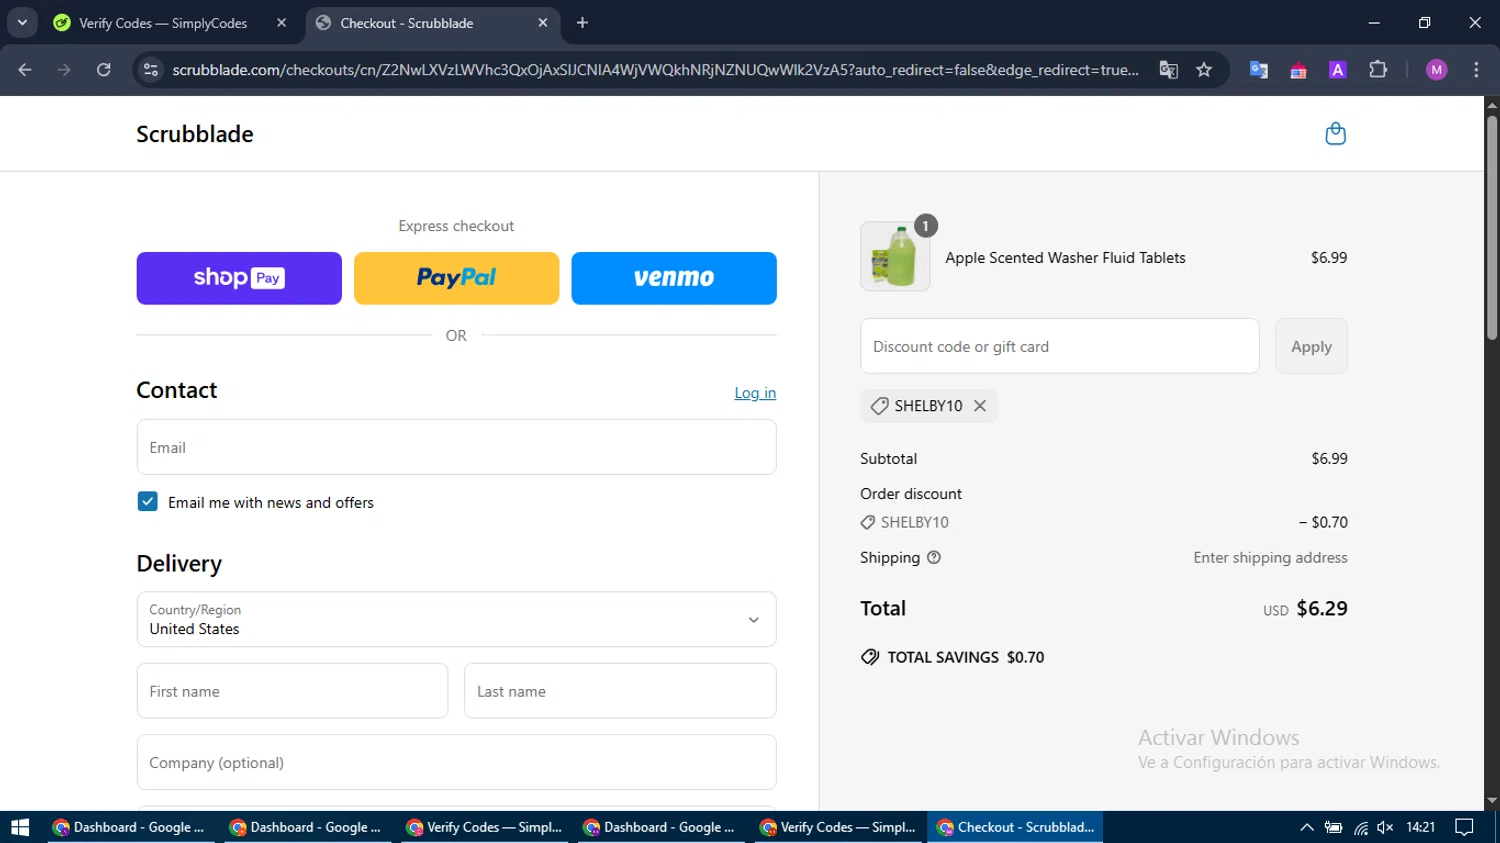
Task: Open a new browser tab
Action: pos(582,22)
